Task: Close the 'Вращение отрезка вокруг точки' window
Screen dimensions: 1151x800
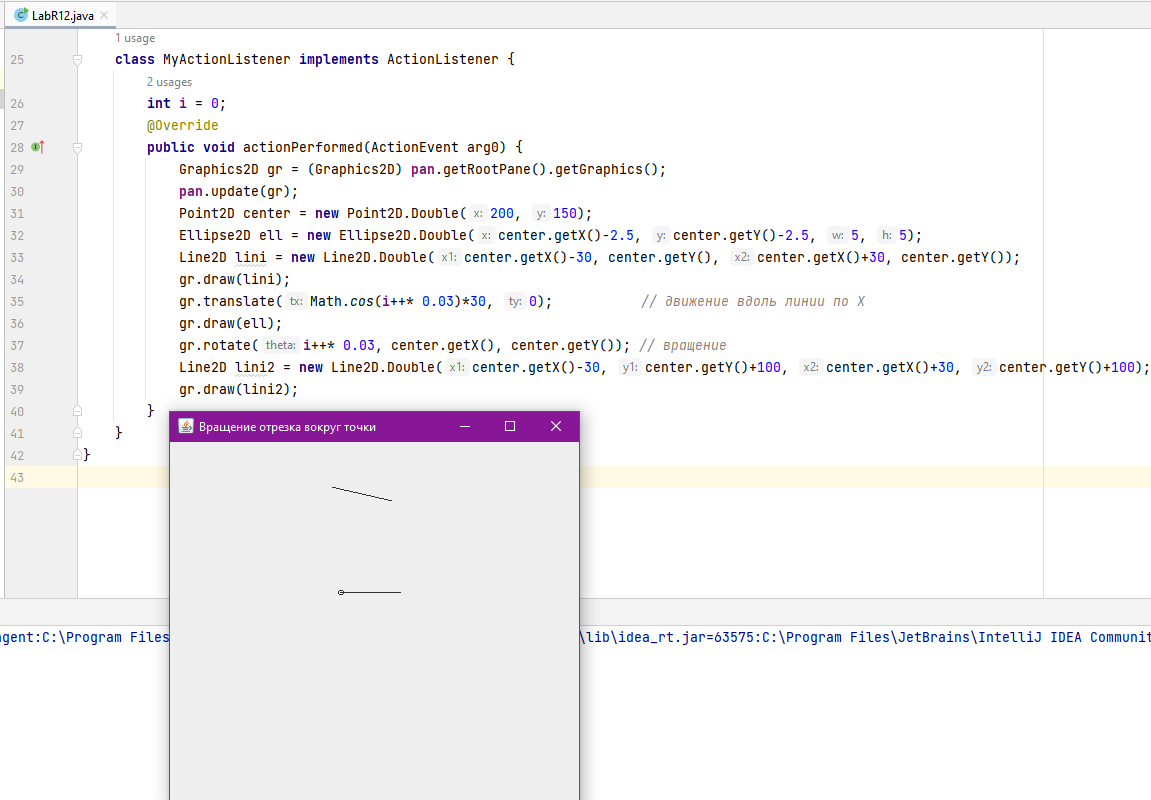Action: coord(556,426)
